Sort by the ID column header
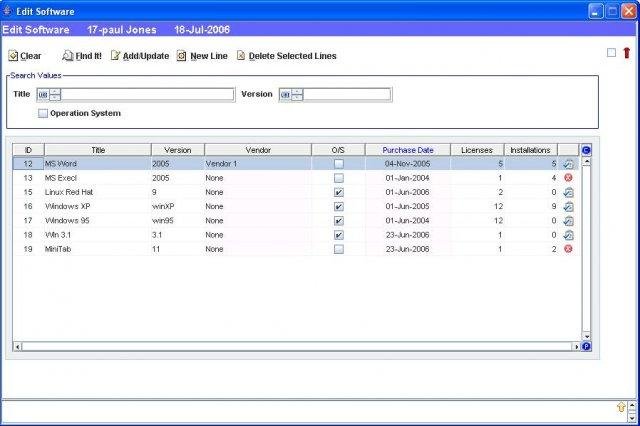Image resolution: width=640 pixels, height=426 pixels. click(28, 150)
